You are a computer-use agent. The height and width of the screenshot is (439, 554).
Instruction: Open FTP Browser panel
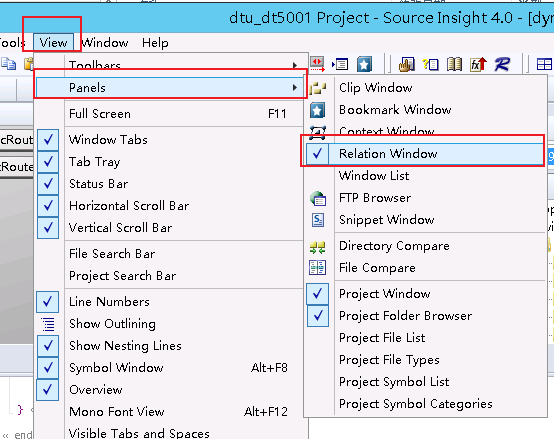tap(426, 198)
